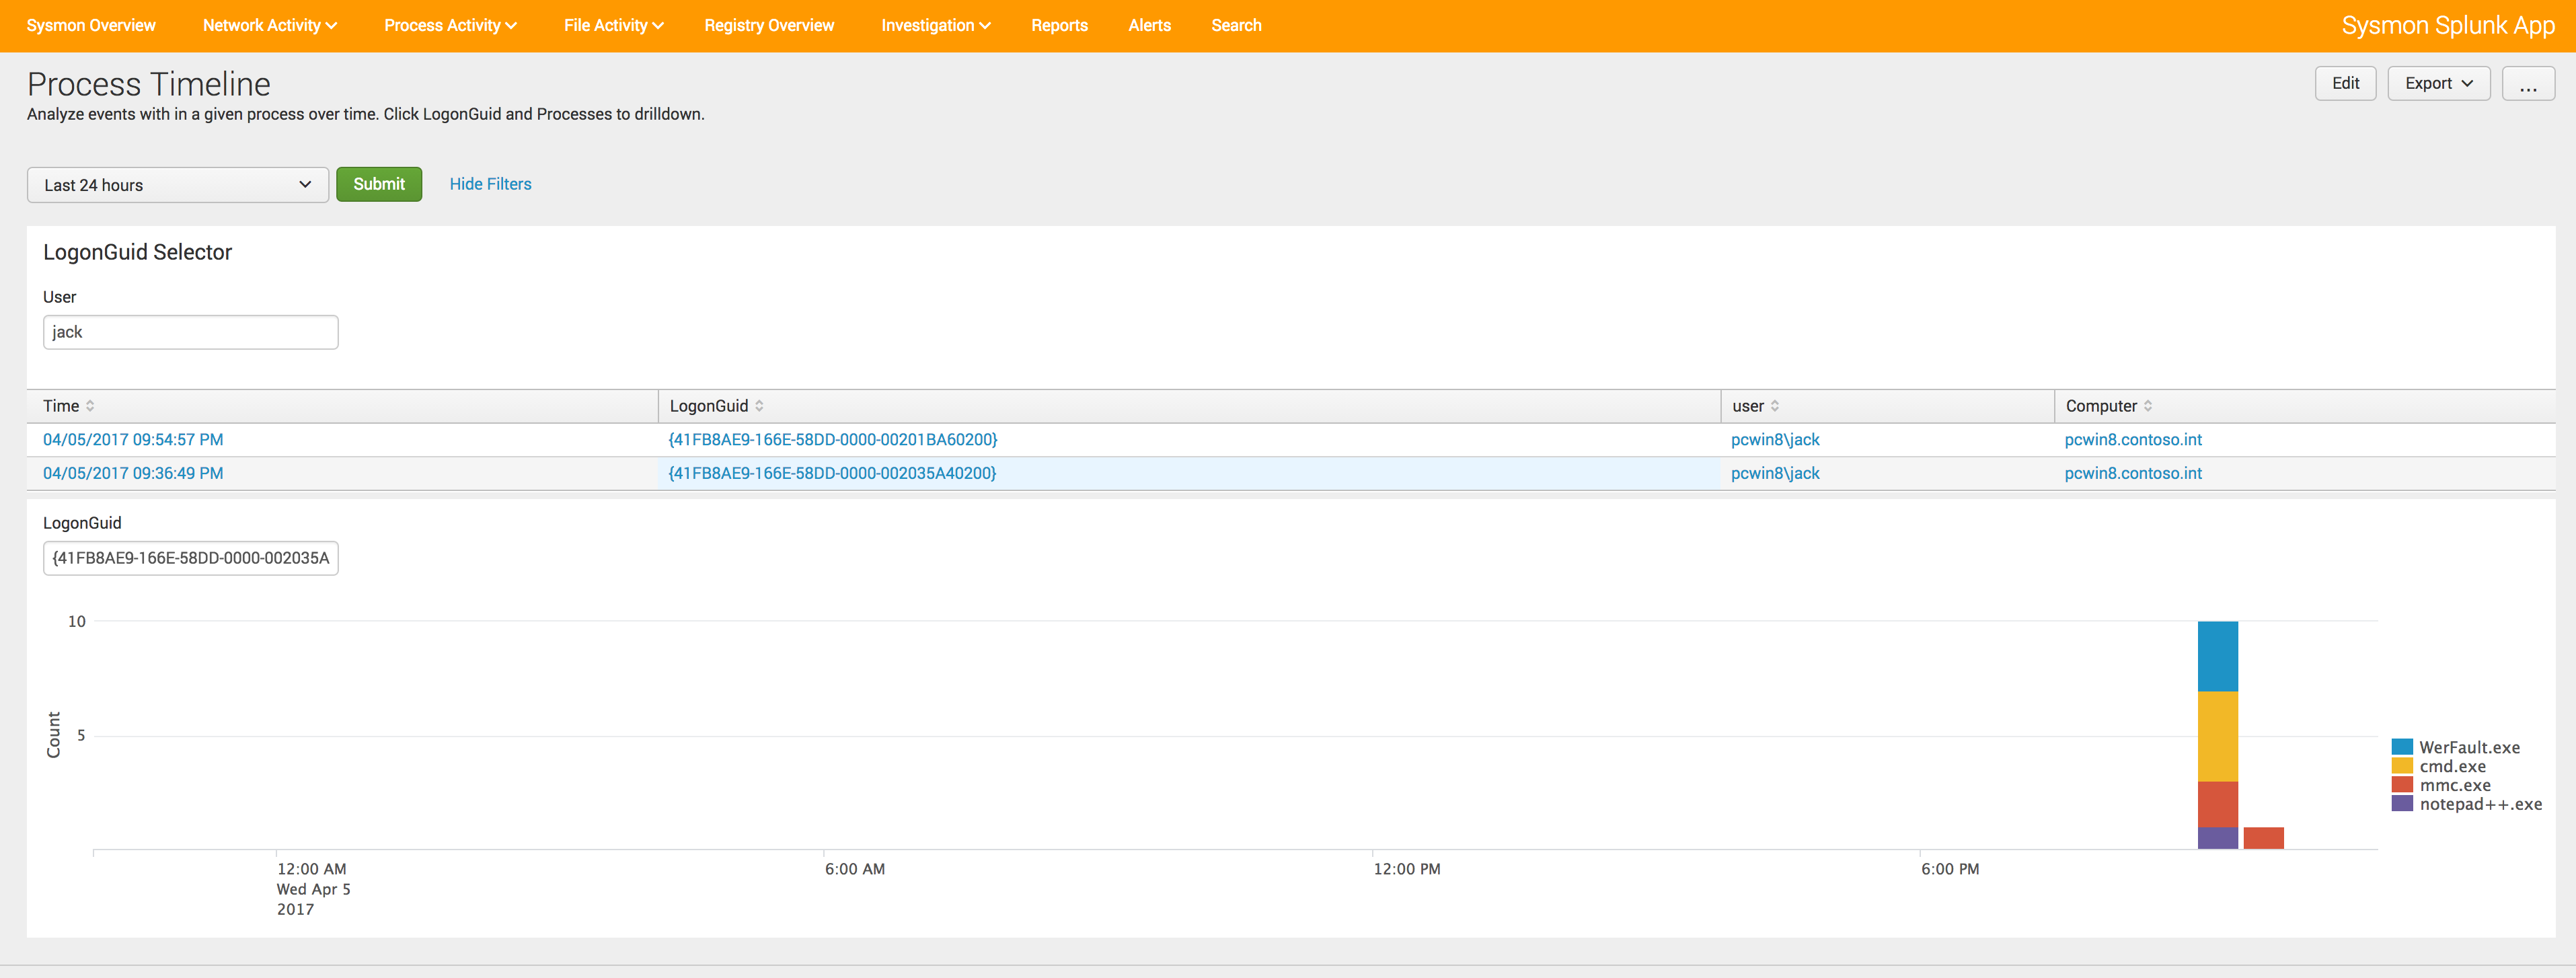Click the green Submit button
The height and width of the screenshot is (978, 2576).
coord(379,184)
